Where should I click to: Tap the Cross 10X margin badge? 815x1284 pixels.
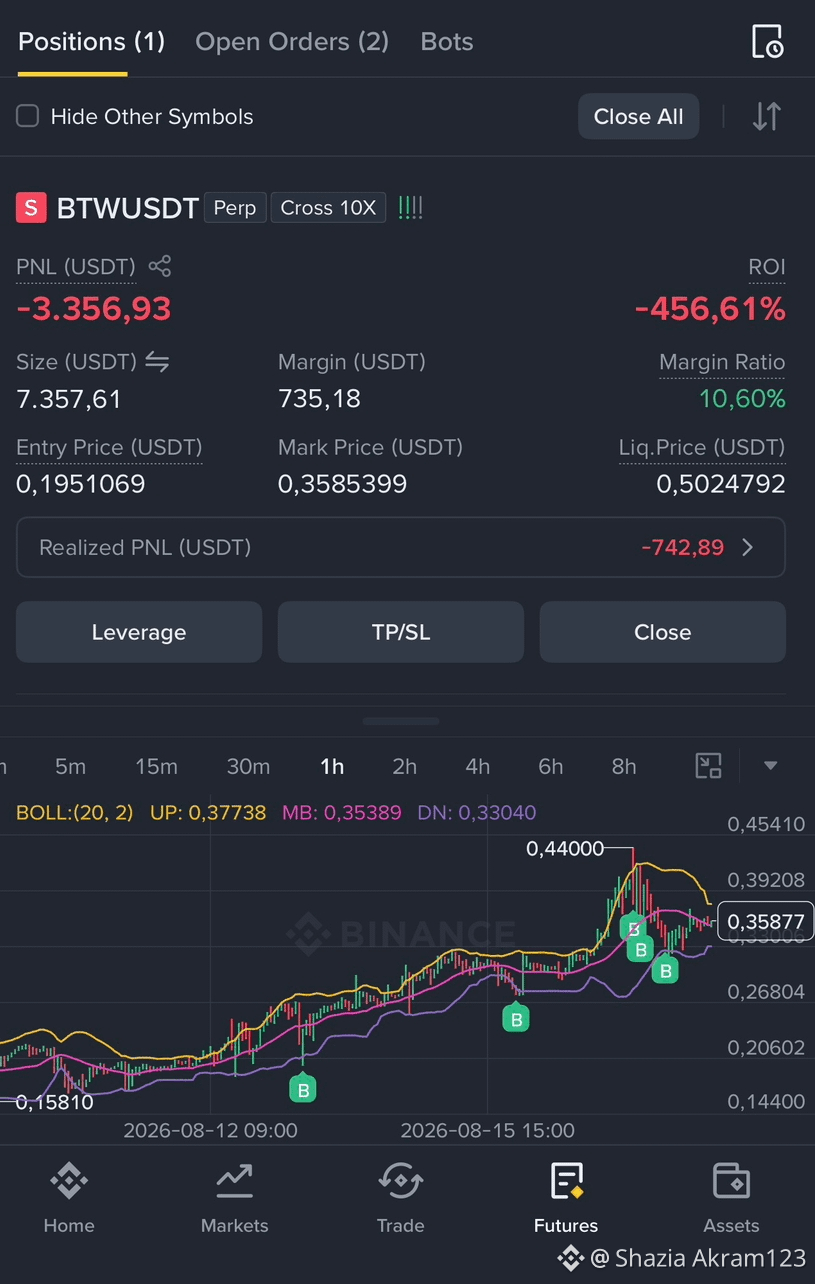click(x=328, y=208)
